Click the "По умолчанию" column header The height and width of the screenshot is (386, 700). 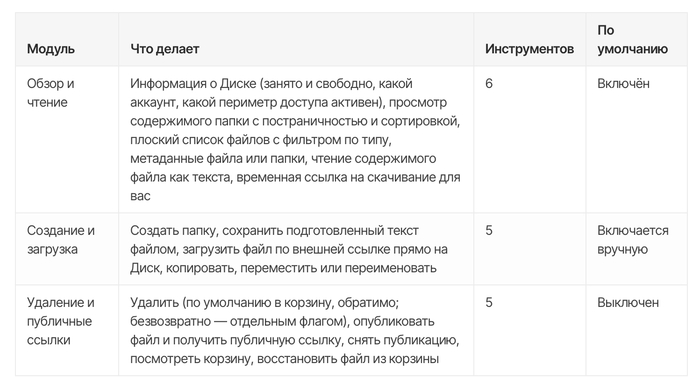point(633,39)
